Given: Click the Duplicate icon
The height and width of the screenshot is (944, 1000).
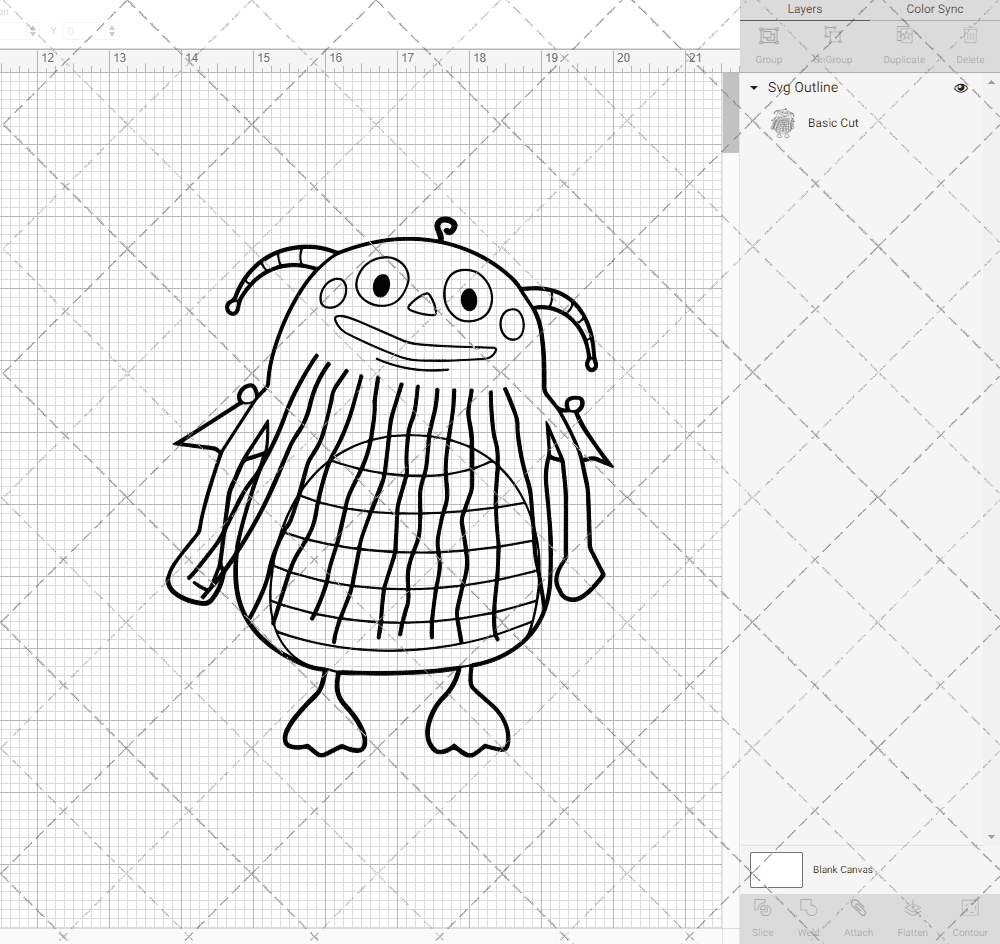Looking at the screenshot, I should tap(904, 36).
